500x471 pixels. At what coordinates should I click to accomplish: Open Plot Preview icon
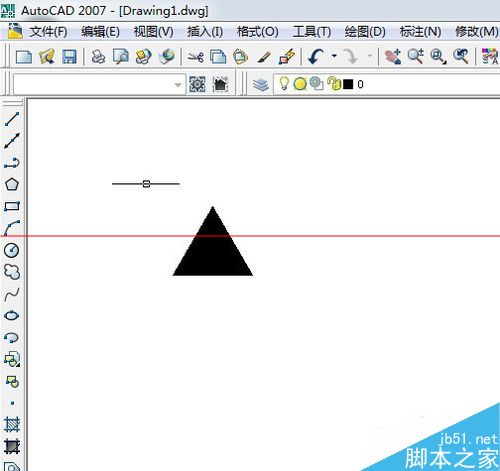(121, 56)
